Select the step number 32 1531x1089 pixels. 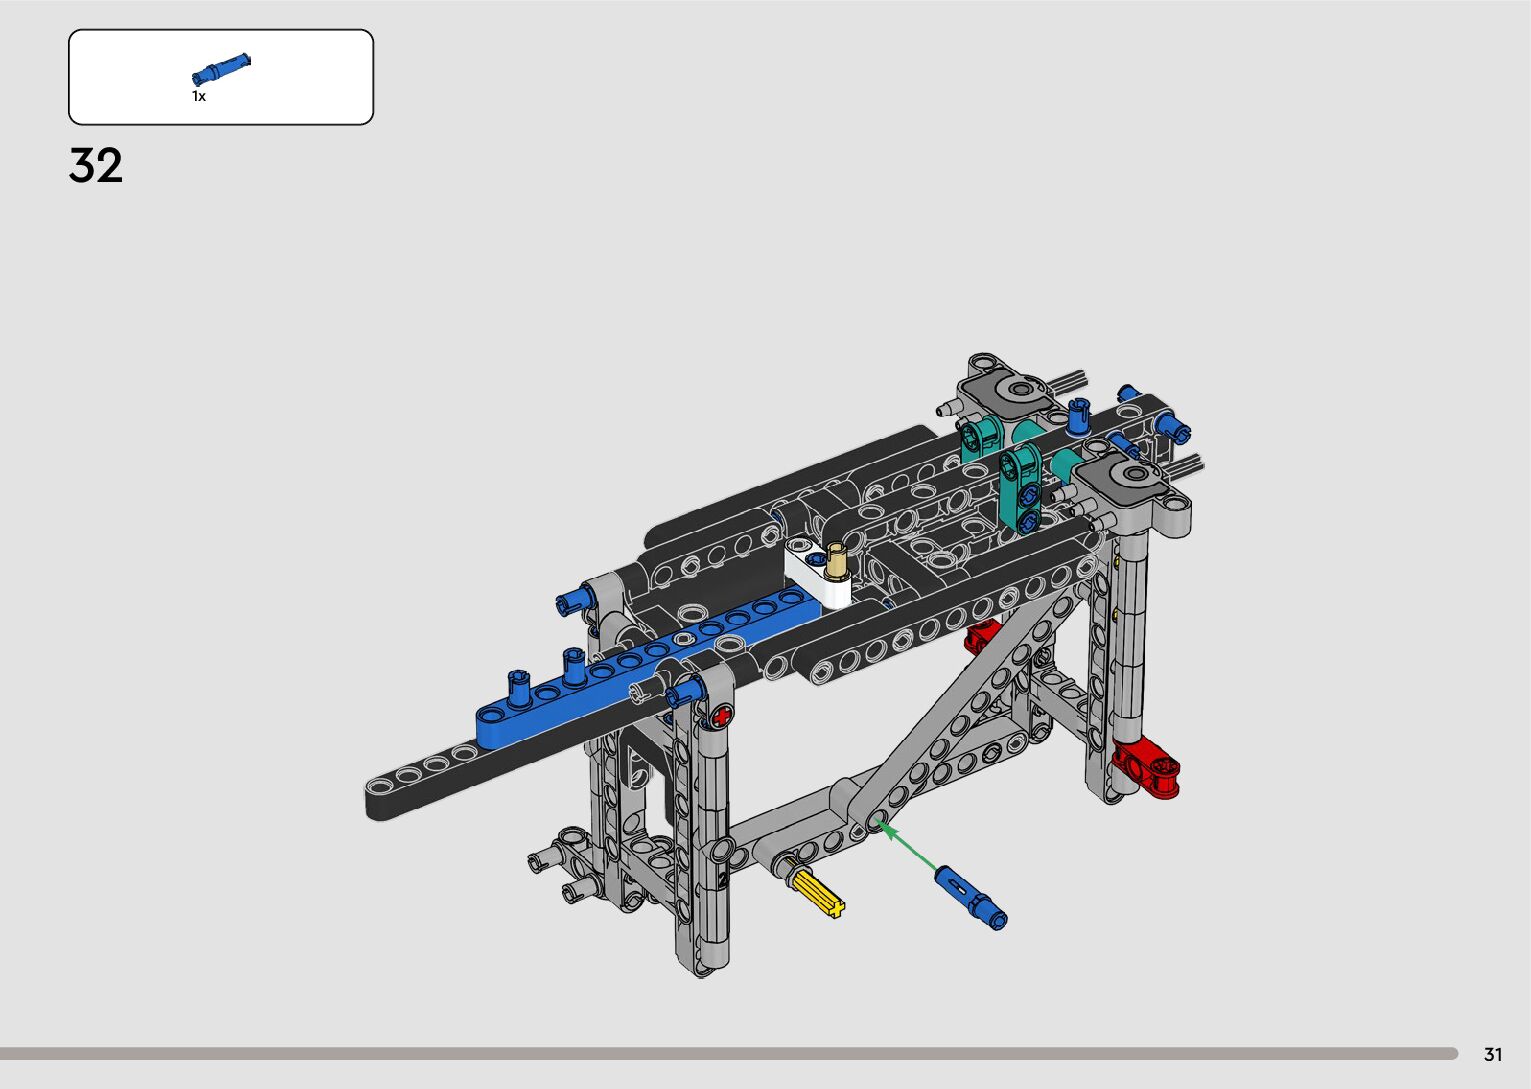pos(96,166)
